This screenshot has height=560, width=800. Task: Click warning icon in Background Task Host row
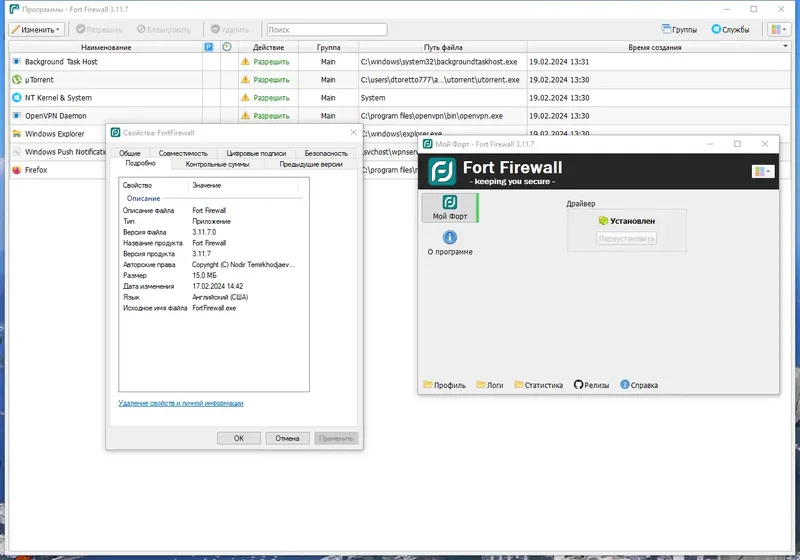[x=245, y=62]
